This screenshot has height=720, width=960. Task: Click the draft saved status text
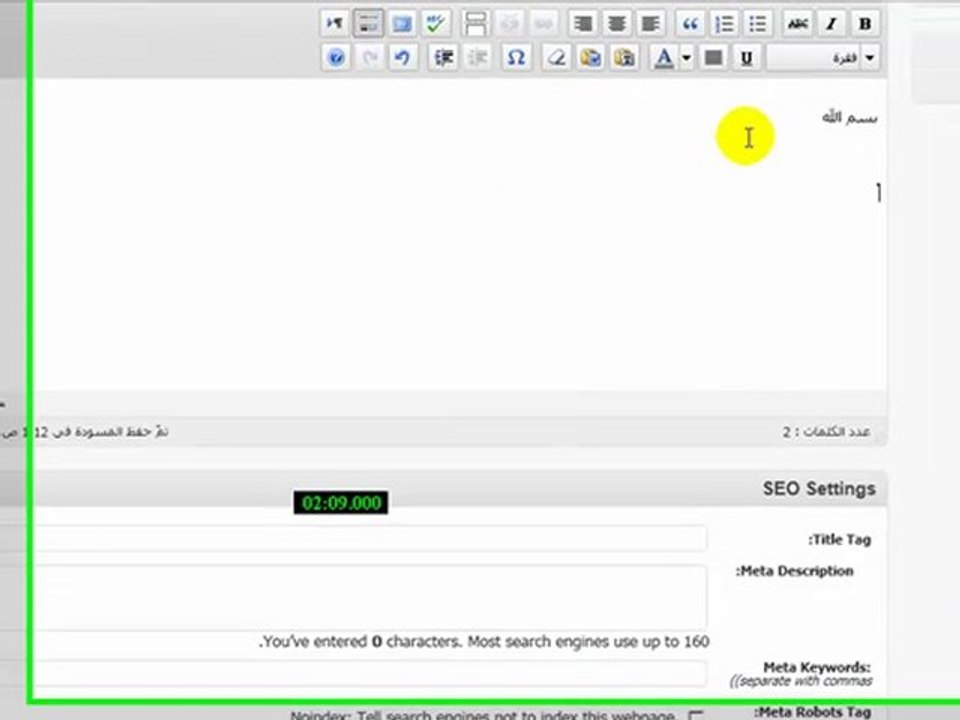tap(86, 432)
